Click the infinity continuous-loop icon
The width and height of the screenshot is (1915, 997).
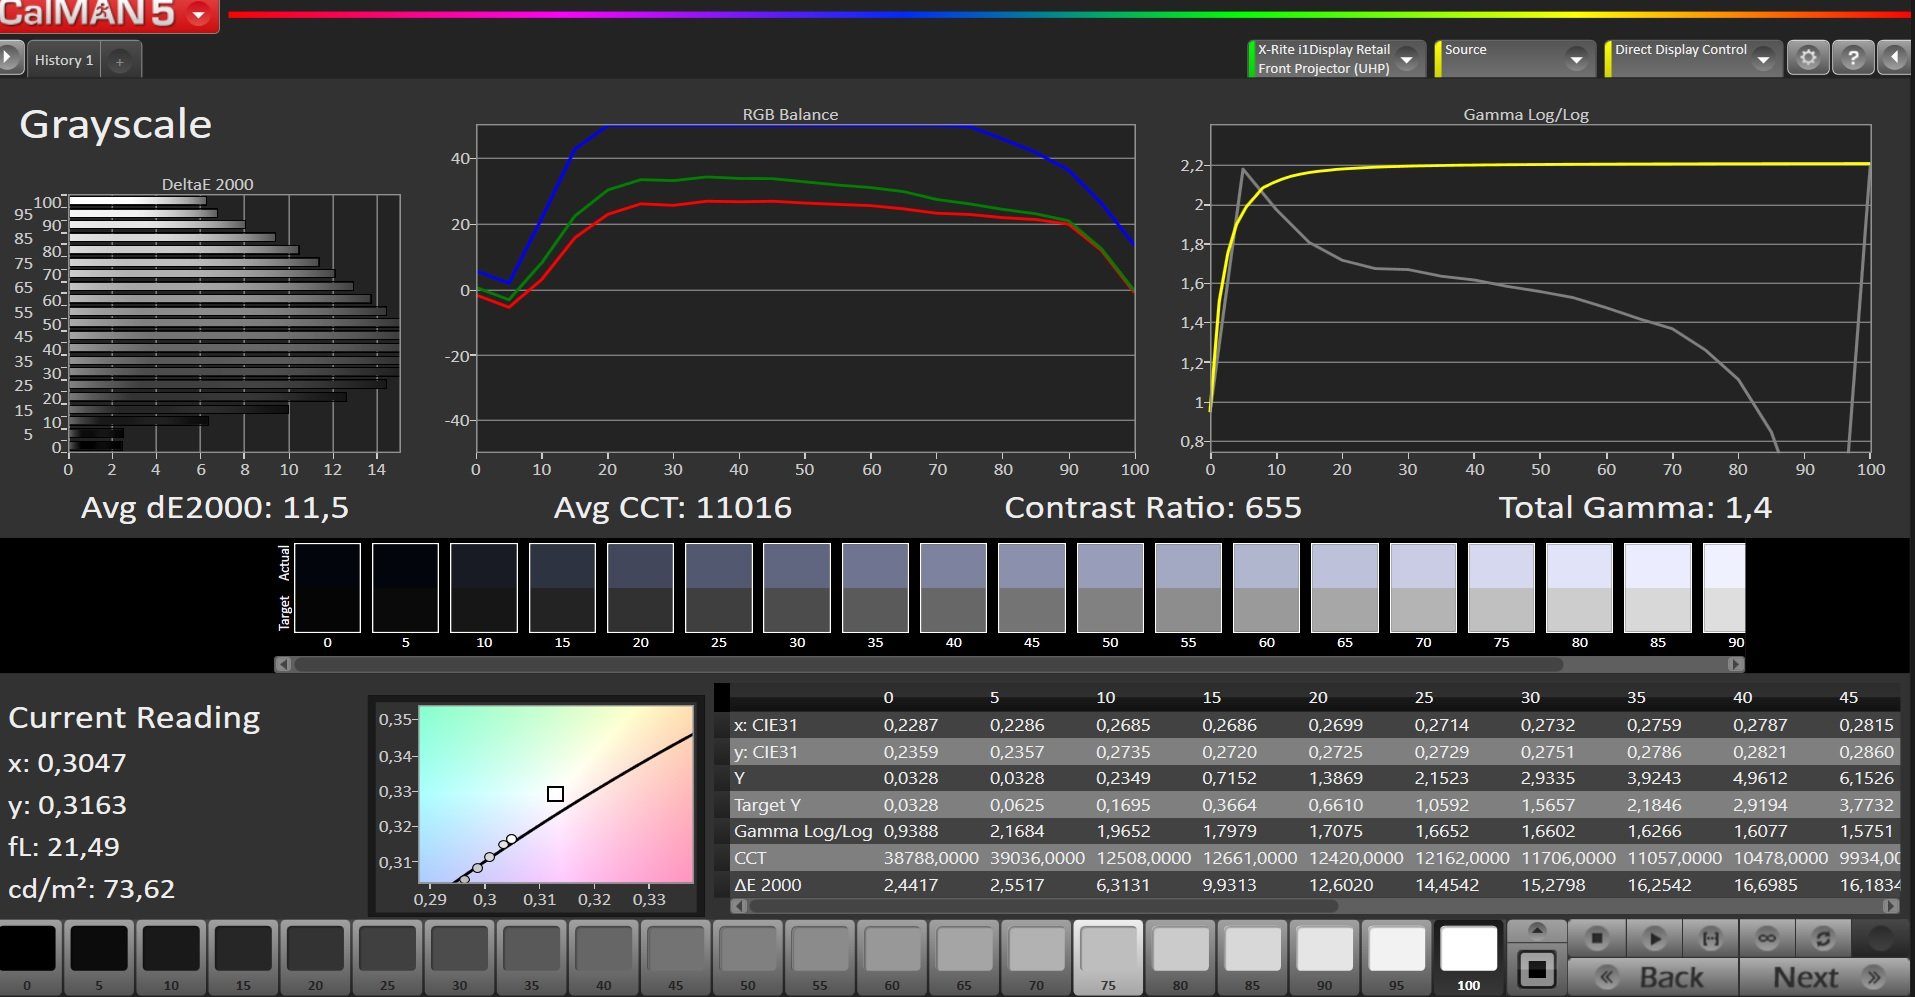tap(1767, 938)
